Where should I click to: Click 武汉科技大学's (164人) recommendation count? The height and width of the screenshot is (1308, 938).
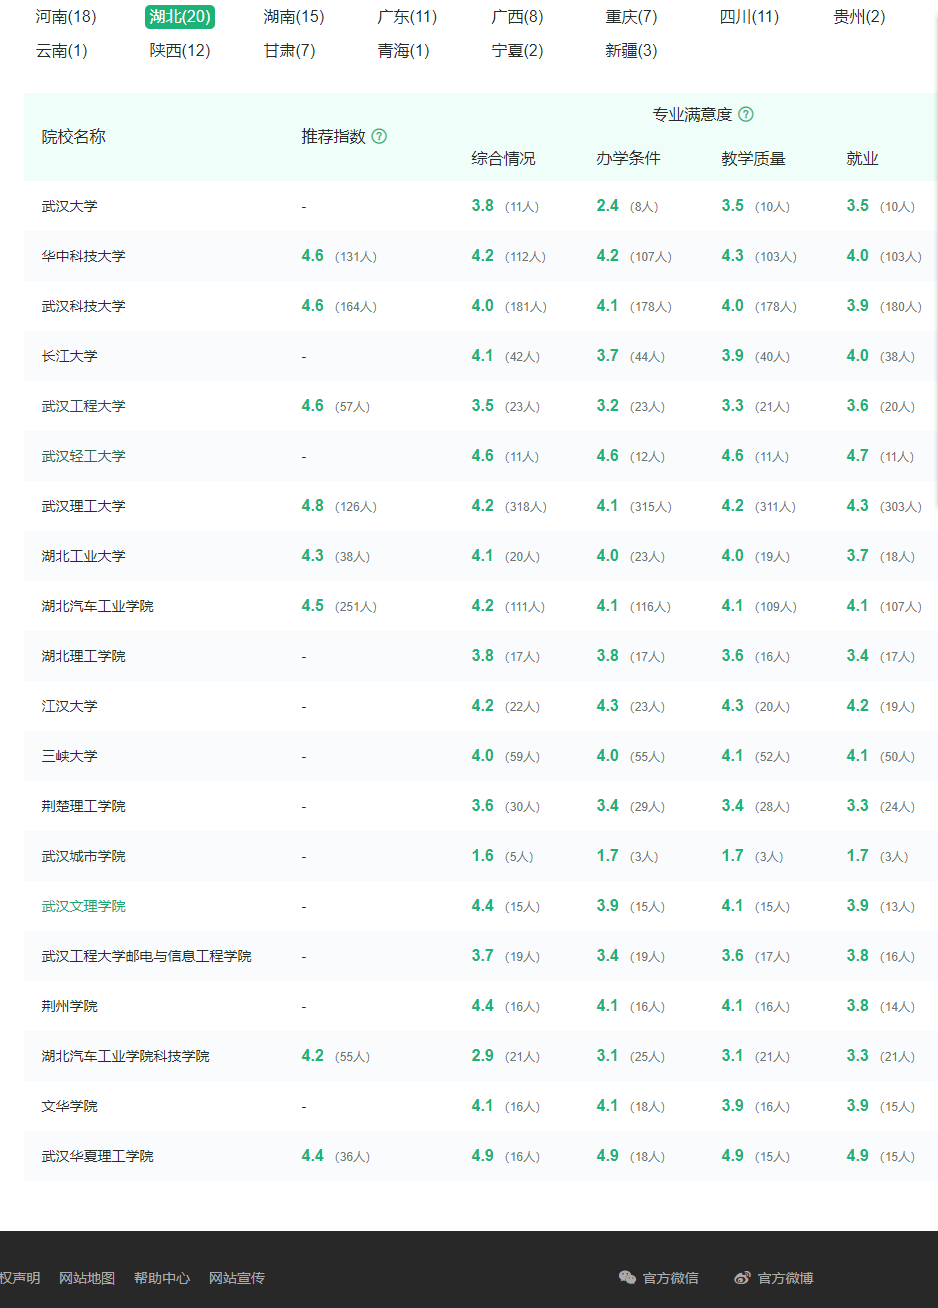point(356,307)
